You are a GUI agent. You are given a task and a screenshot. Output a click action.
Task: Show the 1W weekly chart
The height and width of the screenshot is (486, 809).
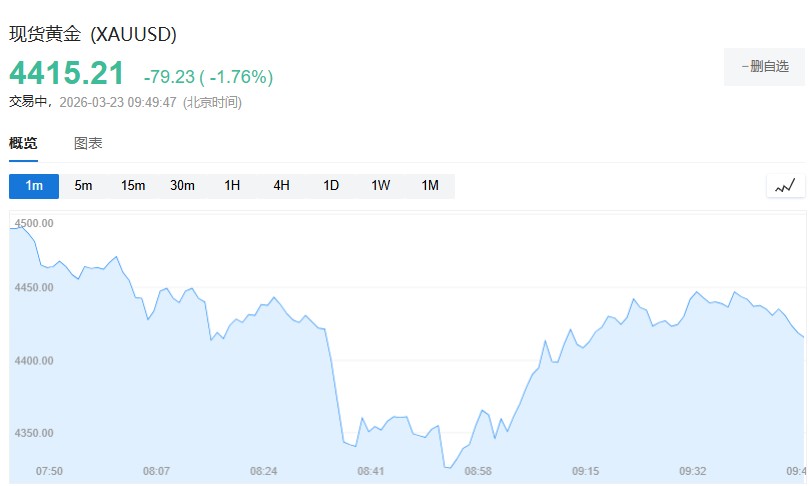tap(380, 186)
